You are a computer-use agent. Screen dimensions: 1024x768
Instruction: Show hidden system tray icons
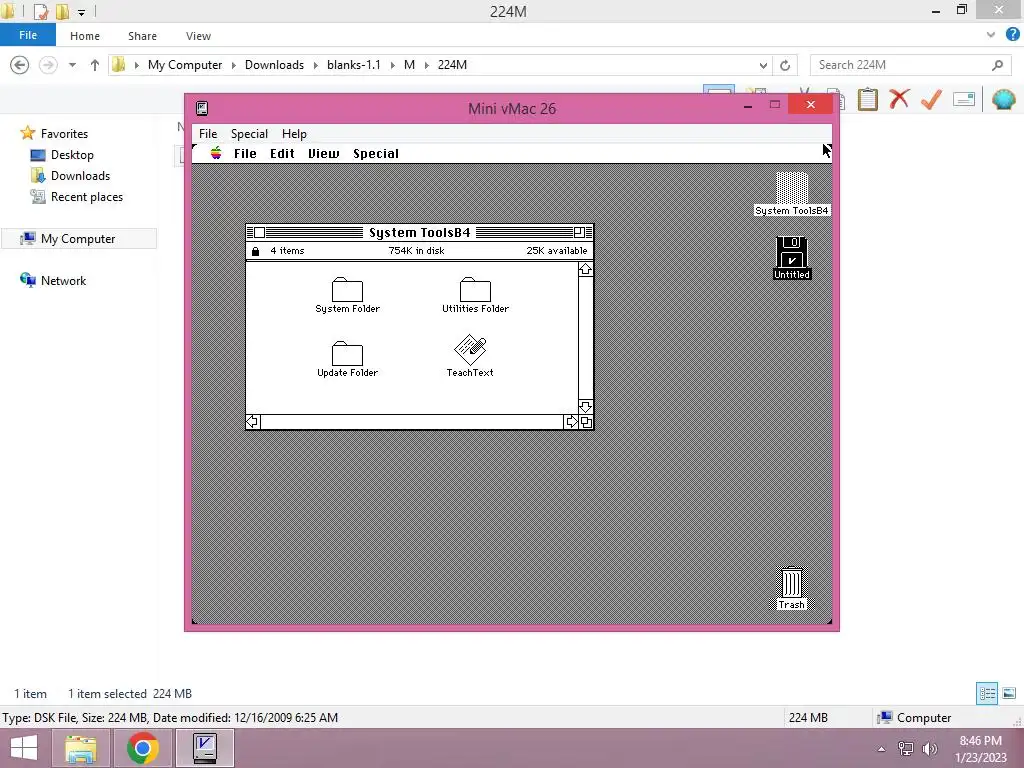[x=882, y=749]
